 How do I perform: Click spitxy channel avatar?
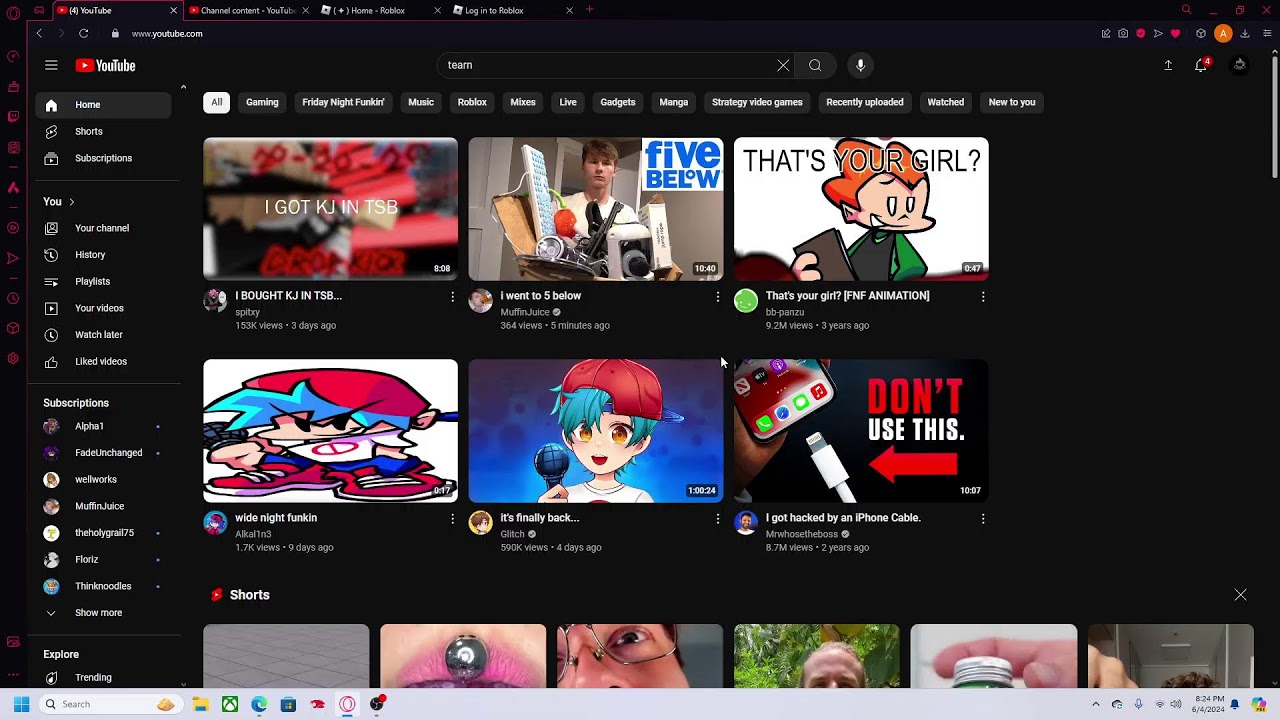point(215,300)
